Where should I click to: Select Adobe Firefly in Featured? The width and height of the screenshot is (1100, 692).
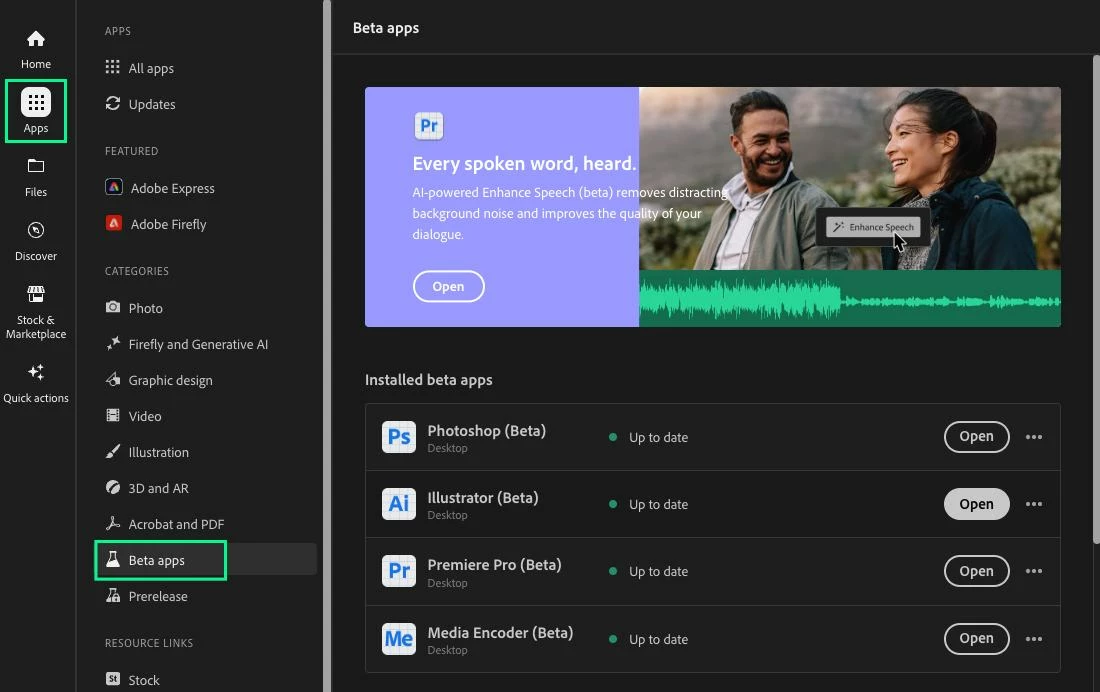(x=156, y=224)
